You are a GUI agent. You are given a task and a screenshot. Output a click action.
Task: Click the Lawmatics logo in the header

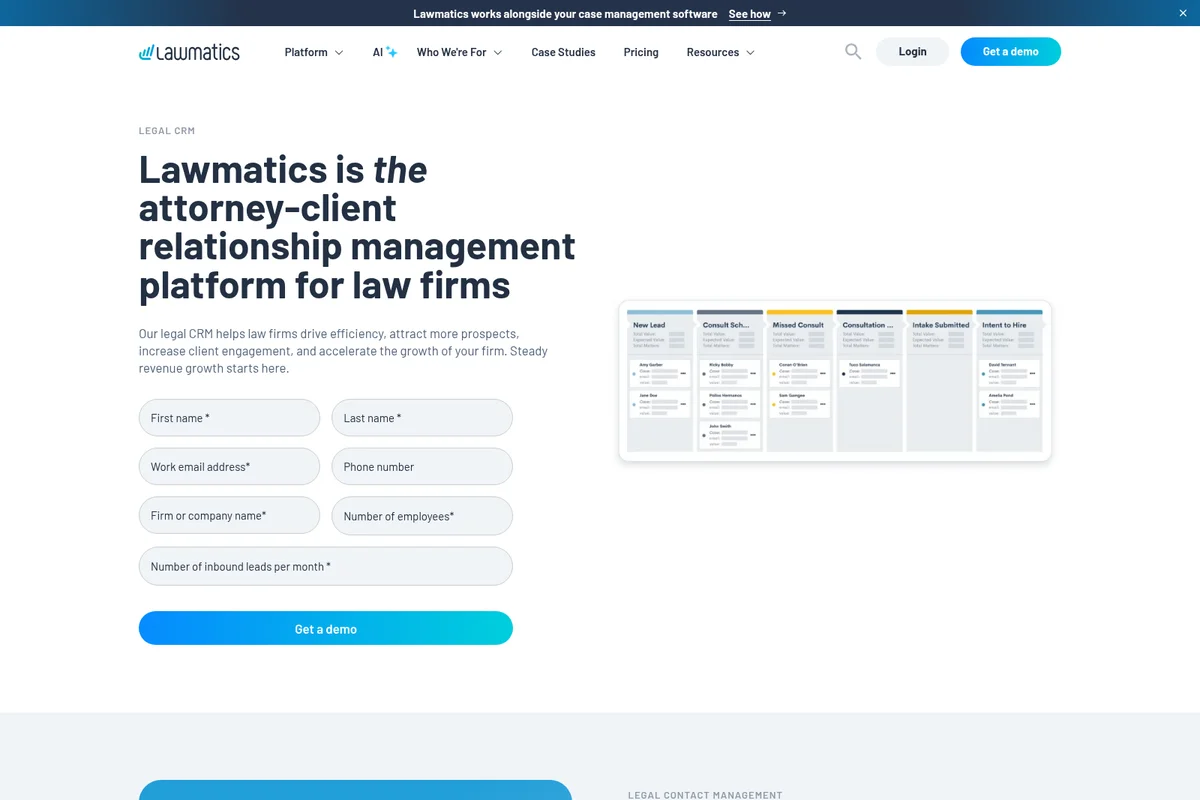pyautogui.click(x=188, y=51)
